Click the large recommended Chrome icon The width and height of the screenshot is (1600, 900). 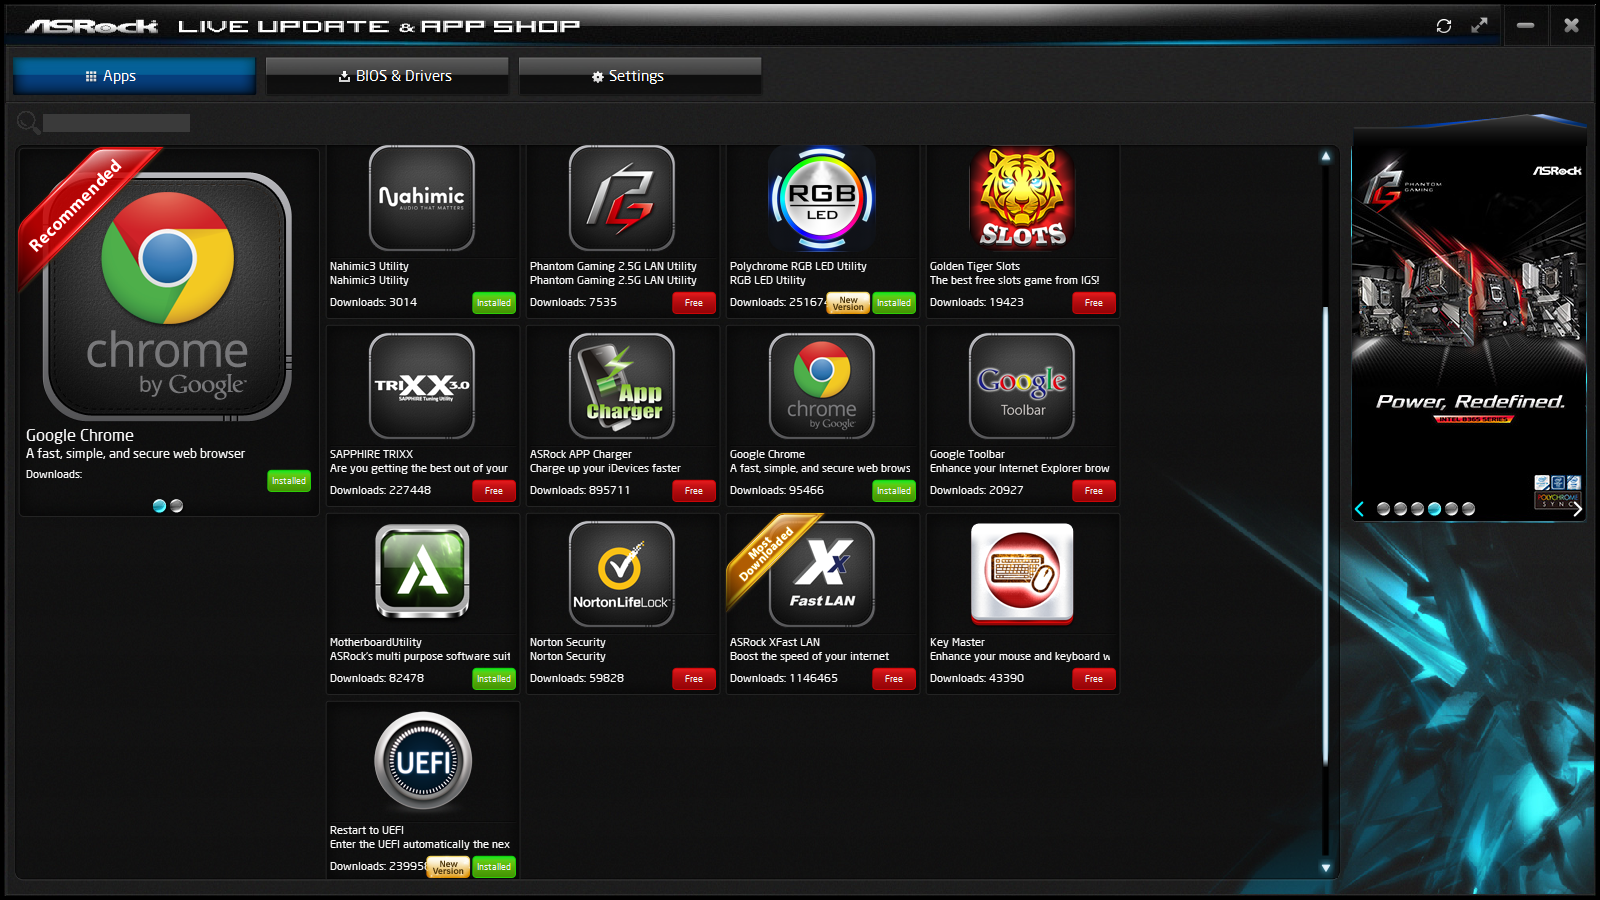168,297
